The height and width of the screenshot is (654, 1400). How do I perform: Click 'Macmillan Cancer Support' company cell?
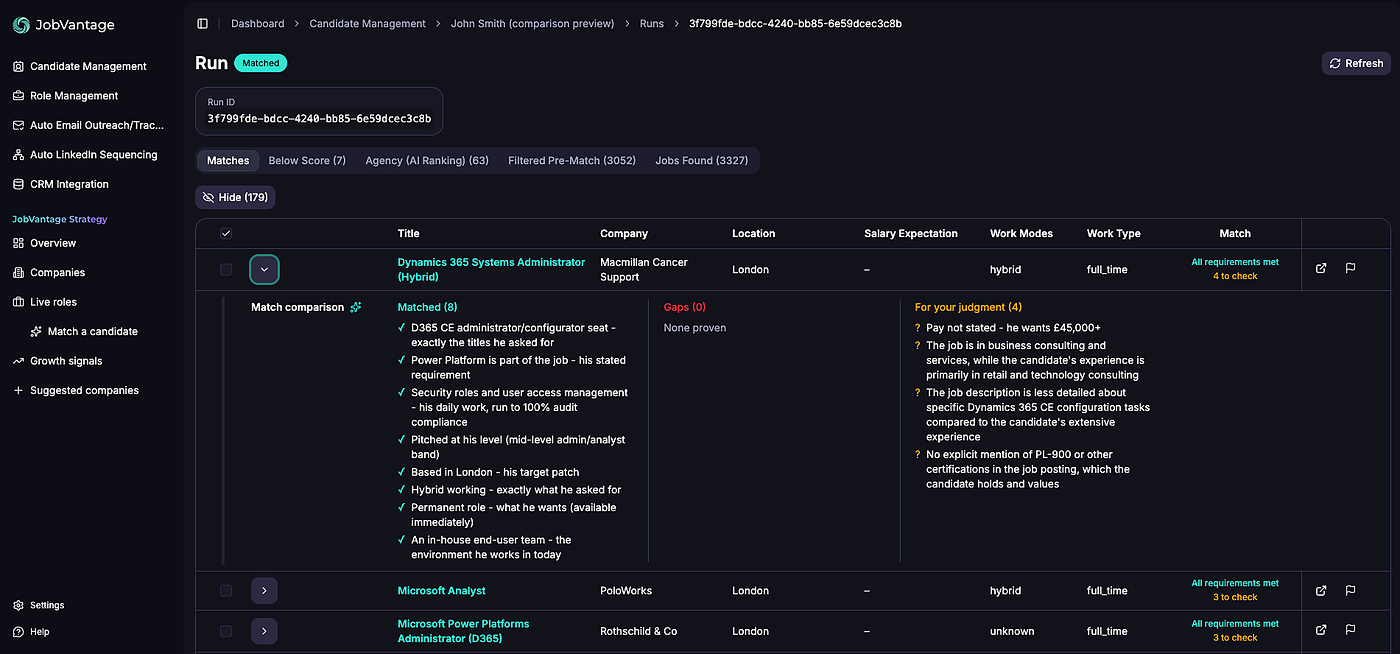click(644, 269)
